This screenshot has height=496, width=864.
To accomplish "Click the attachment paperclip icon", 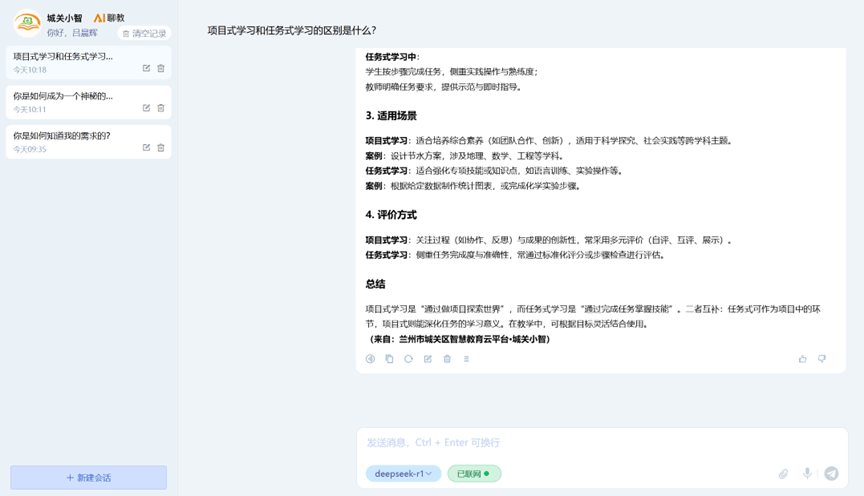I will [784, 474].
